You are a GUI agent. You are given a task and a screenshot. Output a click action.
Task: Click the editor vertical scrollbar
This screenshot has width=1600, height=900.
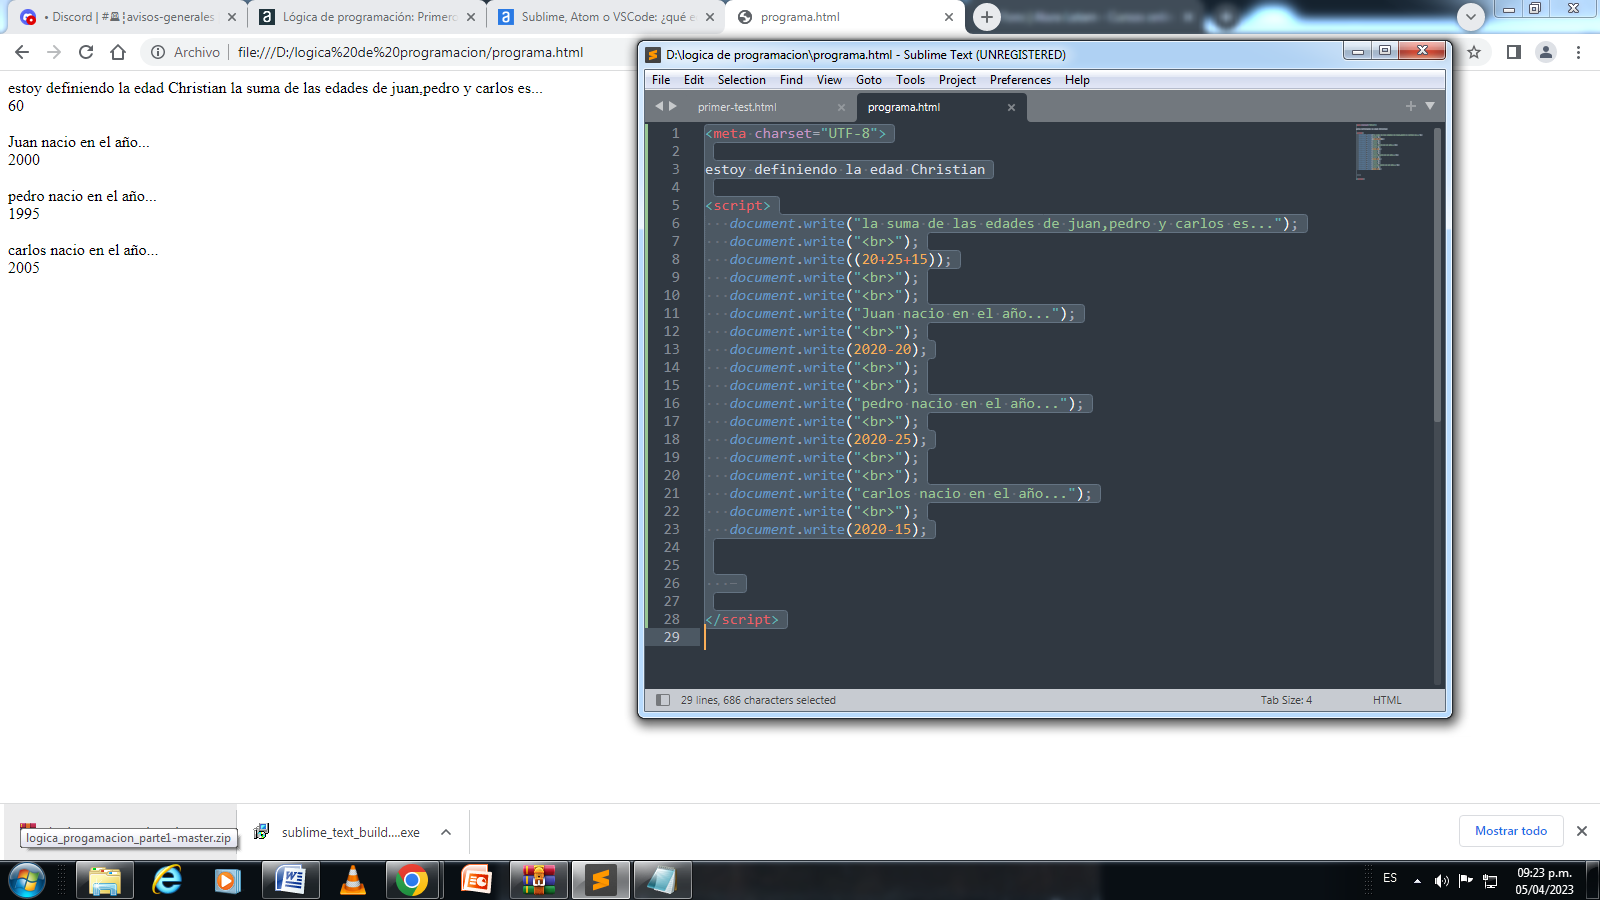pyautogui.click(x=1438, y=275)
